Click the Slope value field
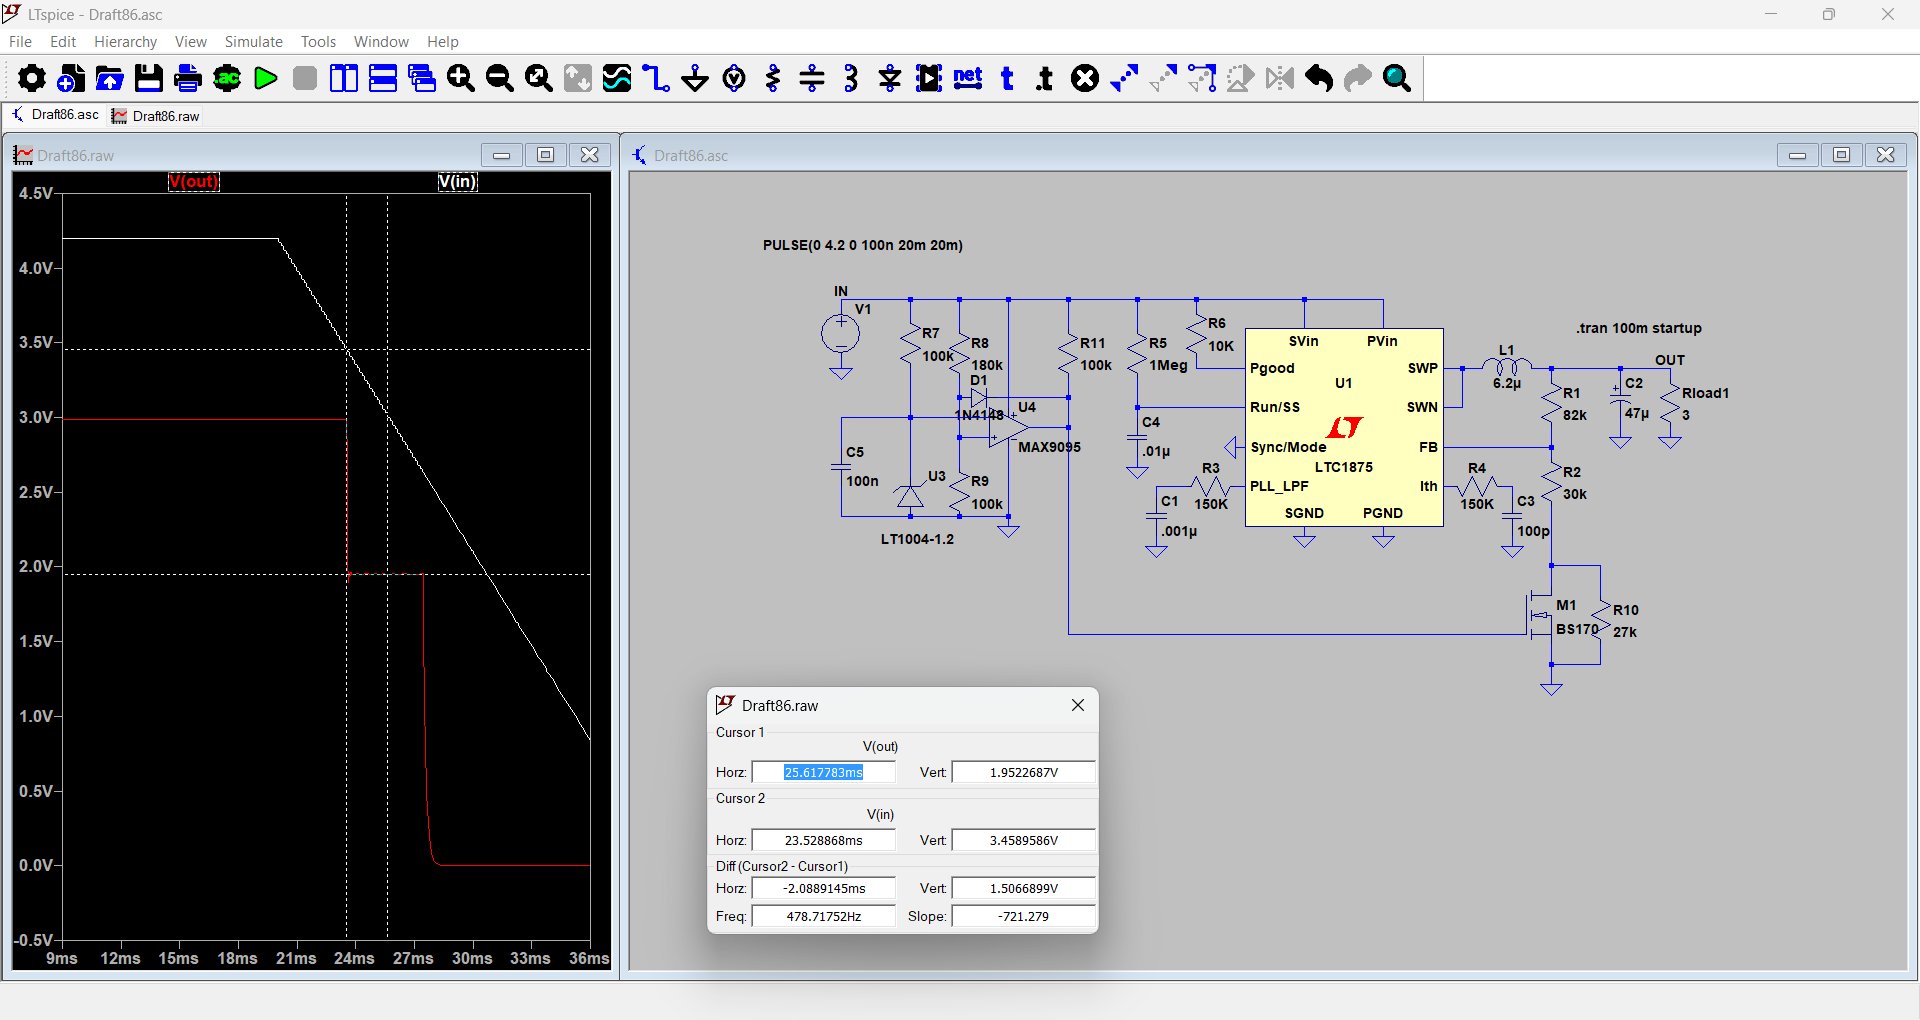 pos(1024,916)
